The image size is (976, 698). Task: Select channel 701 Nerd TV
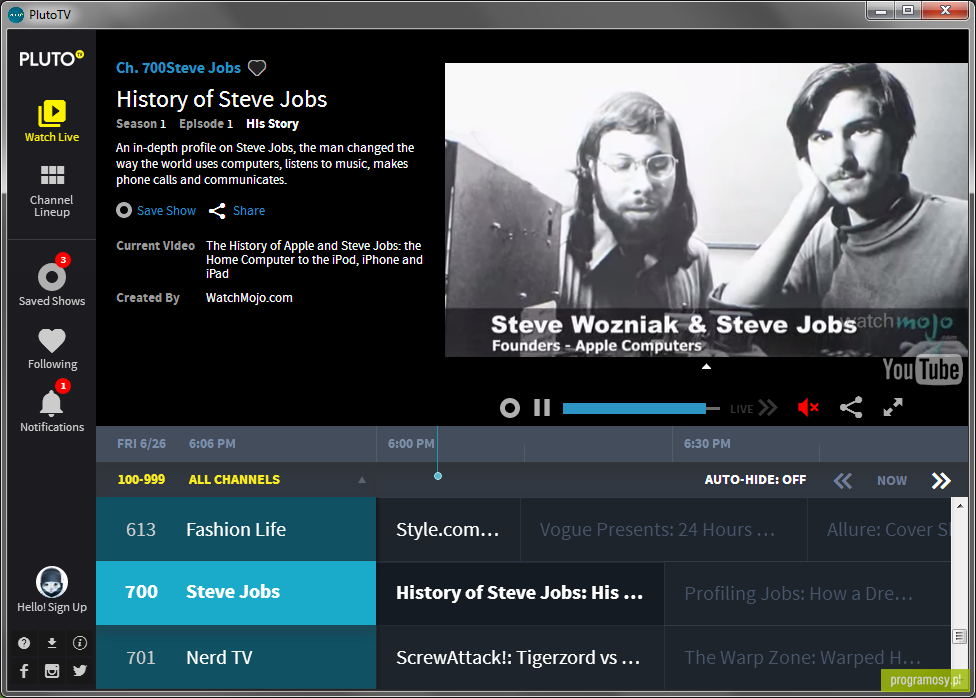(x=236, y=657)
